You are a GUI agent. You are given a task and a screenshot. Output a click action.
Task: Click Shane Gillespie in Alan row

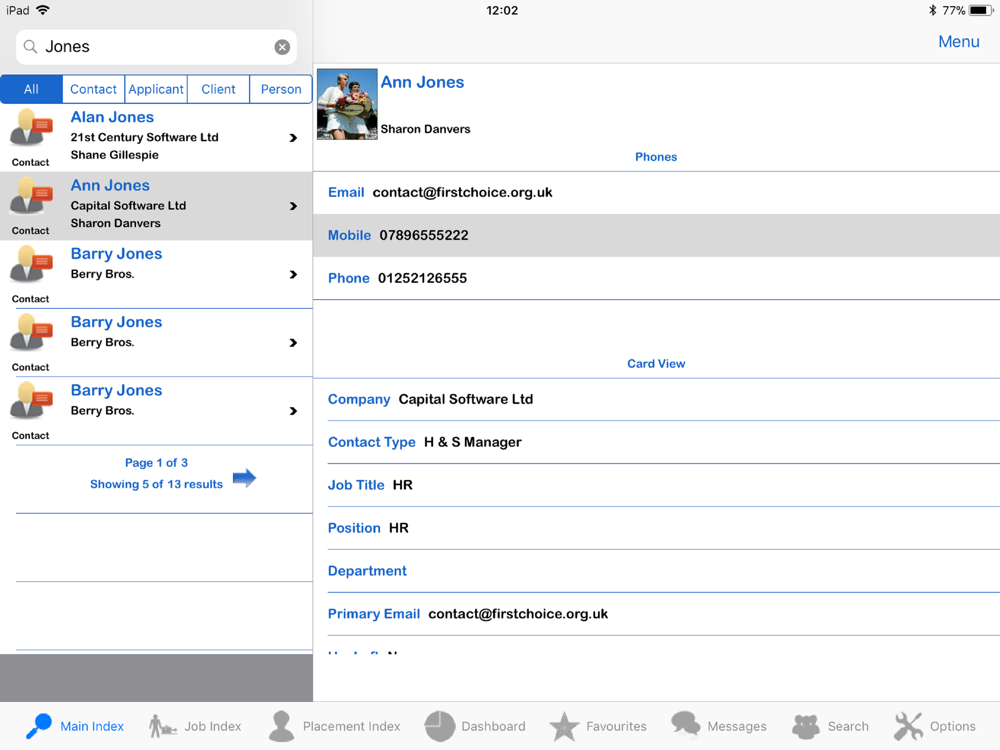[x=114, y=155]
